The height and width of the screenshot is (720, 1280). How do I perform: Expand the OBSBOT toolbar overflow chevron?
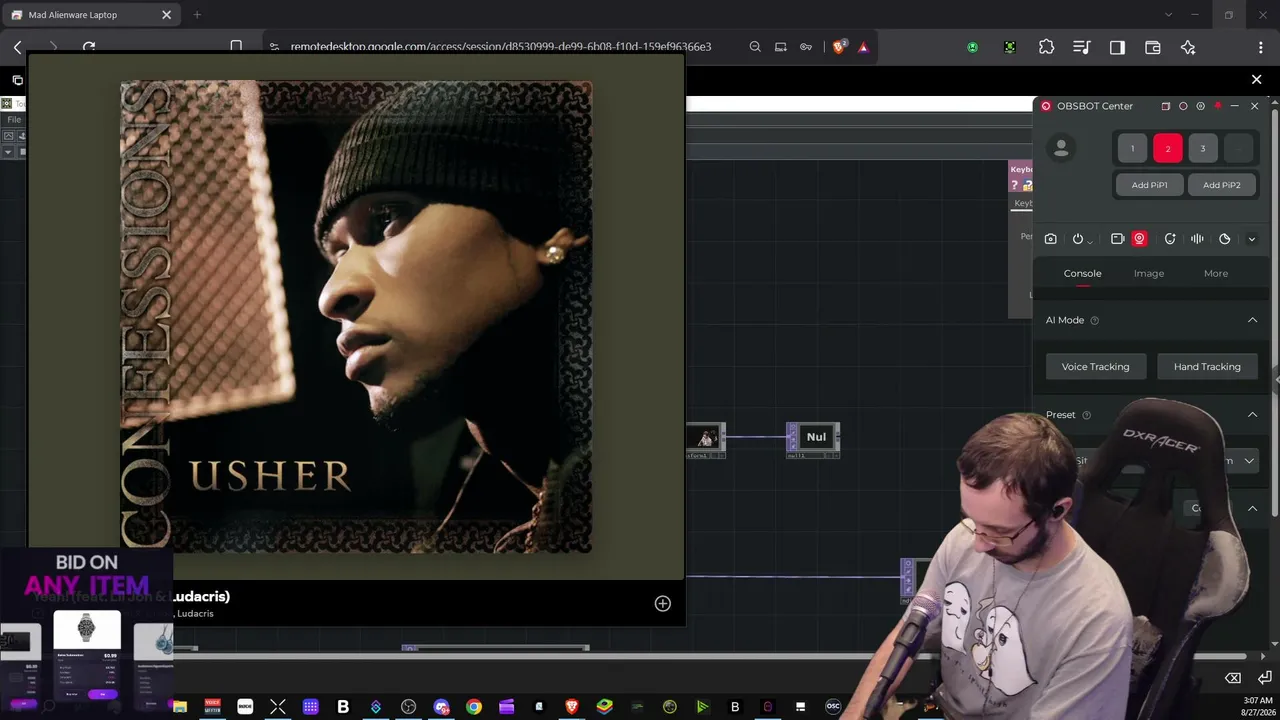pyautogui.click(x=1251, y=239)
